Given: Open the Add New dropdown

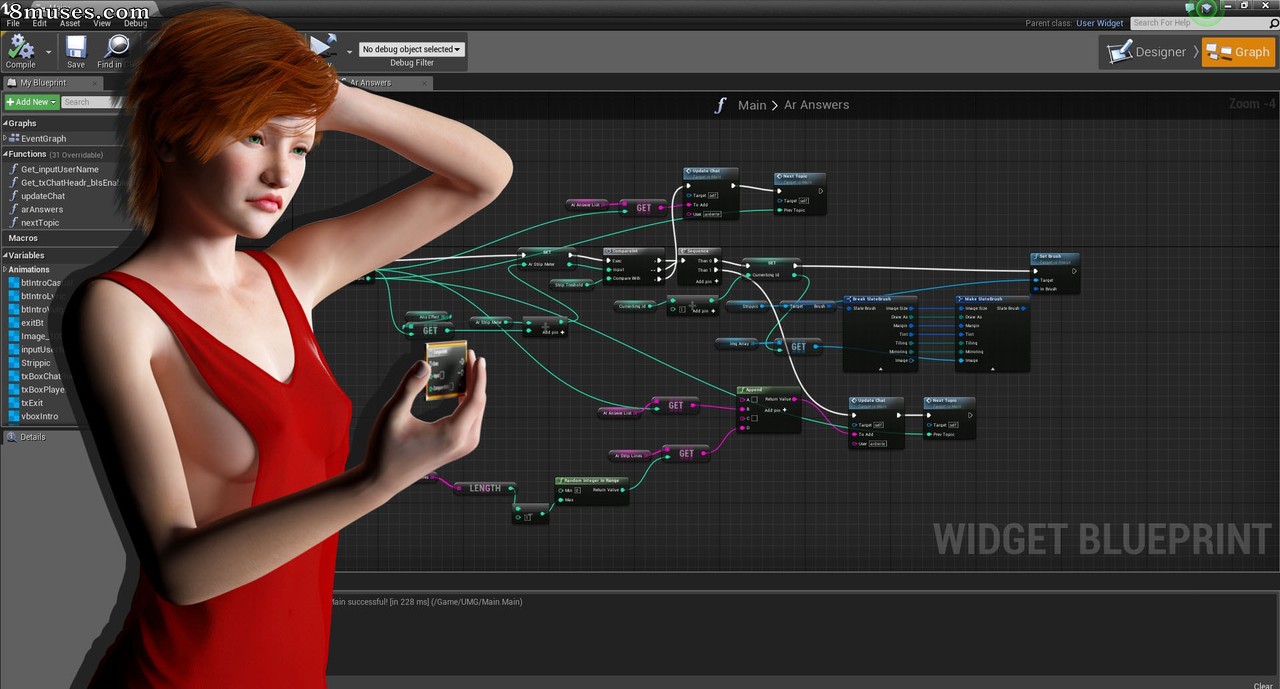Looking at the screenshot, I should (x=31, y=102).
